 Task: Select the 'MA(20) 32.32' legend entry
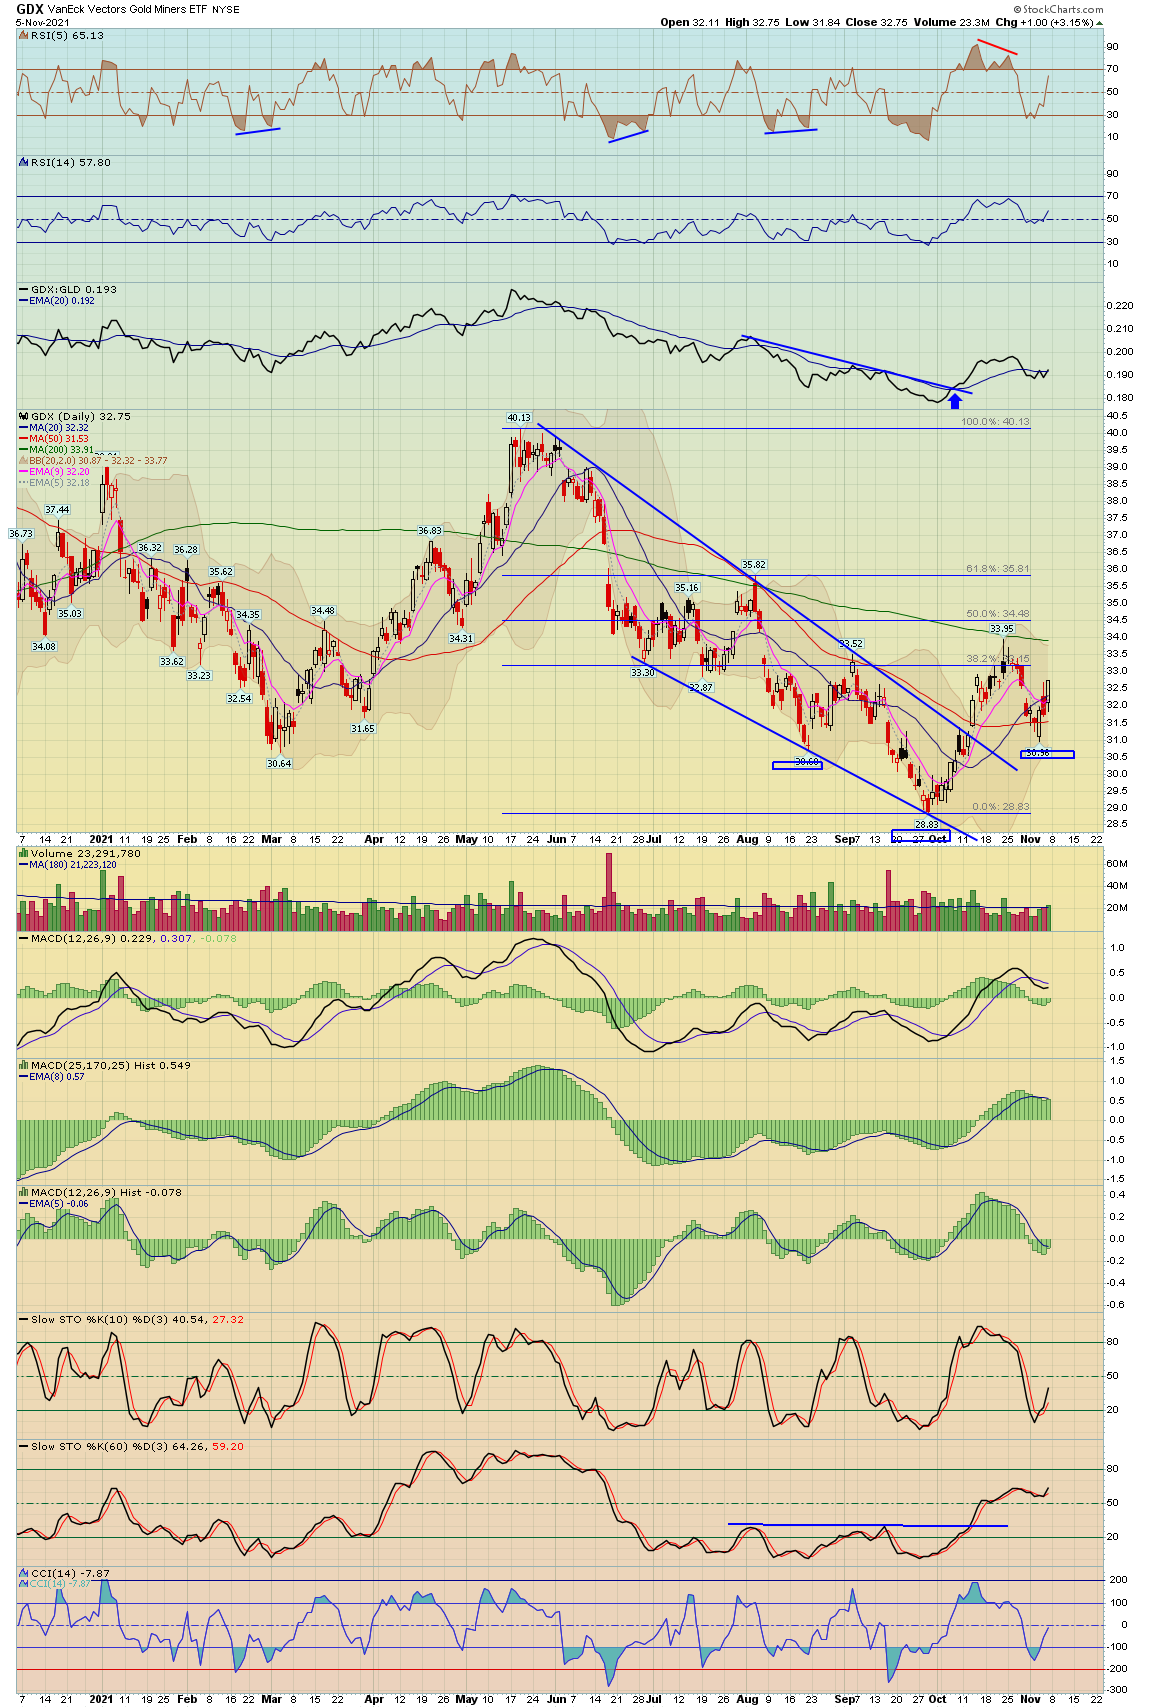pyautogui.click(x=54, y=427)
